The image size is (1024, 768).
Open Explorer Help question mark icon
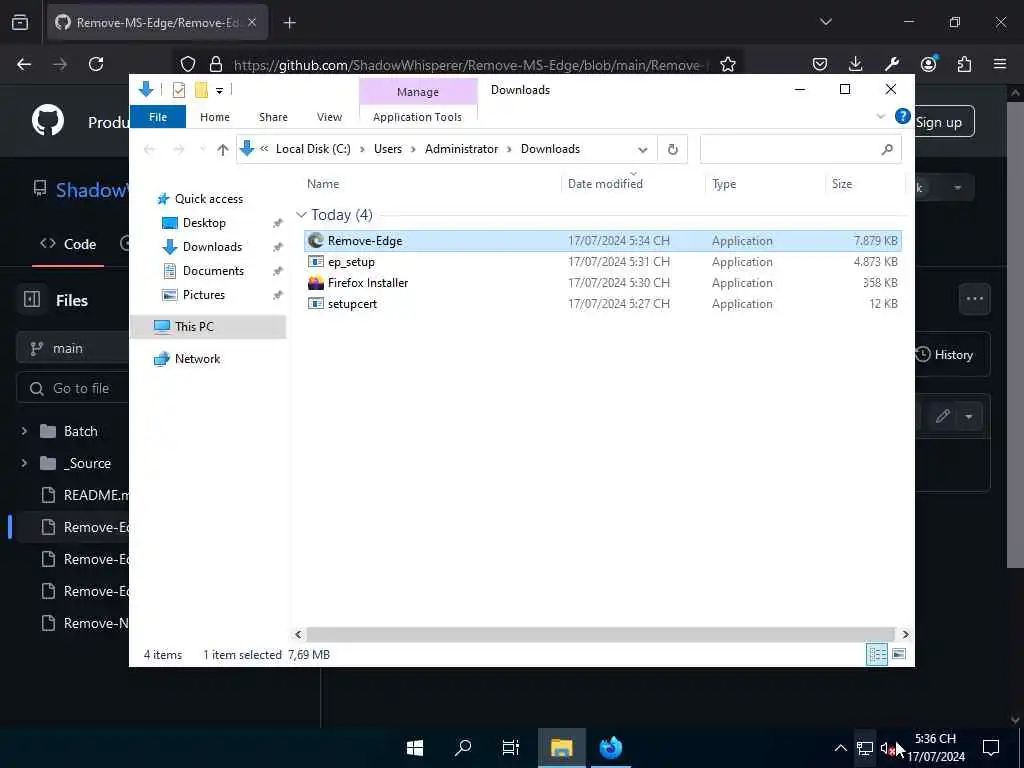point(903,116)
